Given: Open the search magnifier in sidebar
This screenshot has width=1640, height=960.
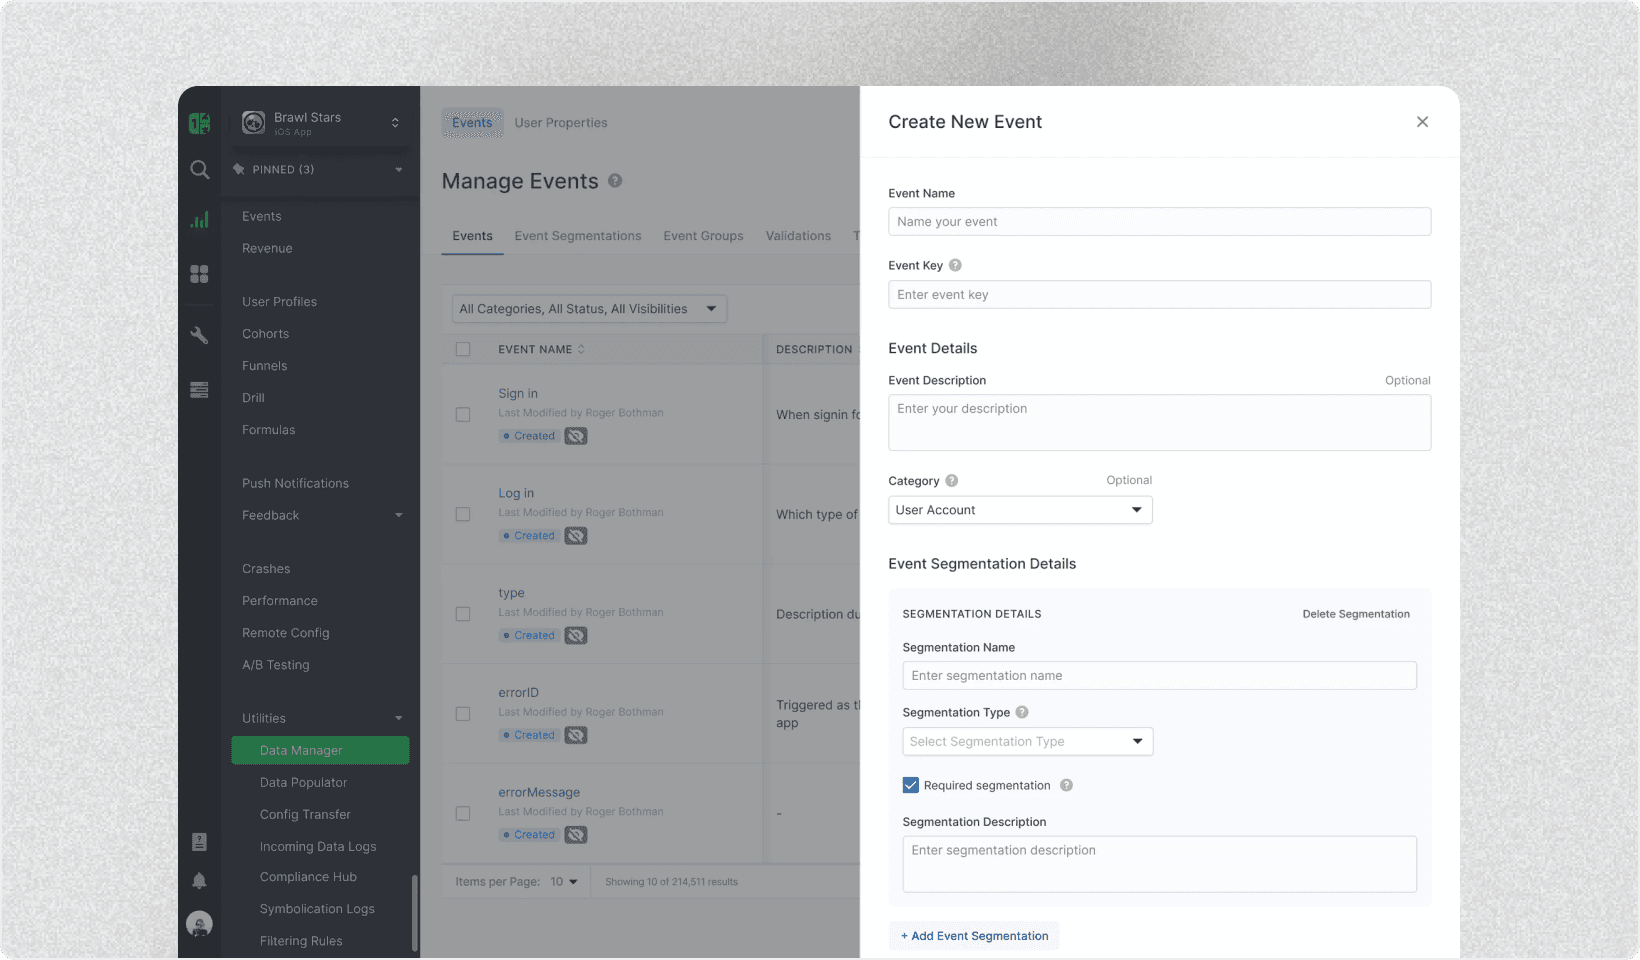Looking at the screenshot, I should 200,170.
